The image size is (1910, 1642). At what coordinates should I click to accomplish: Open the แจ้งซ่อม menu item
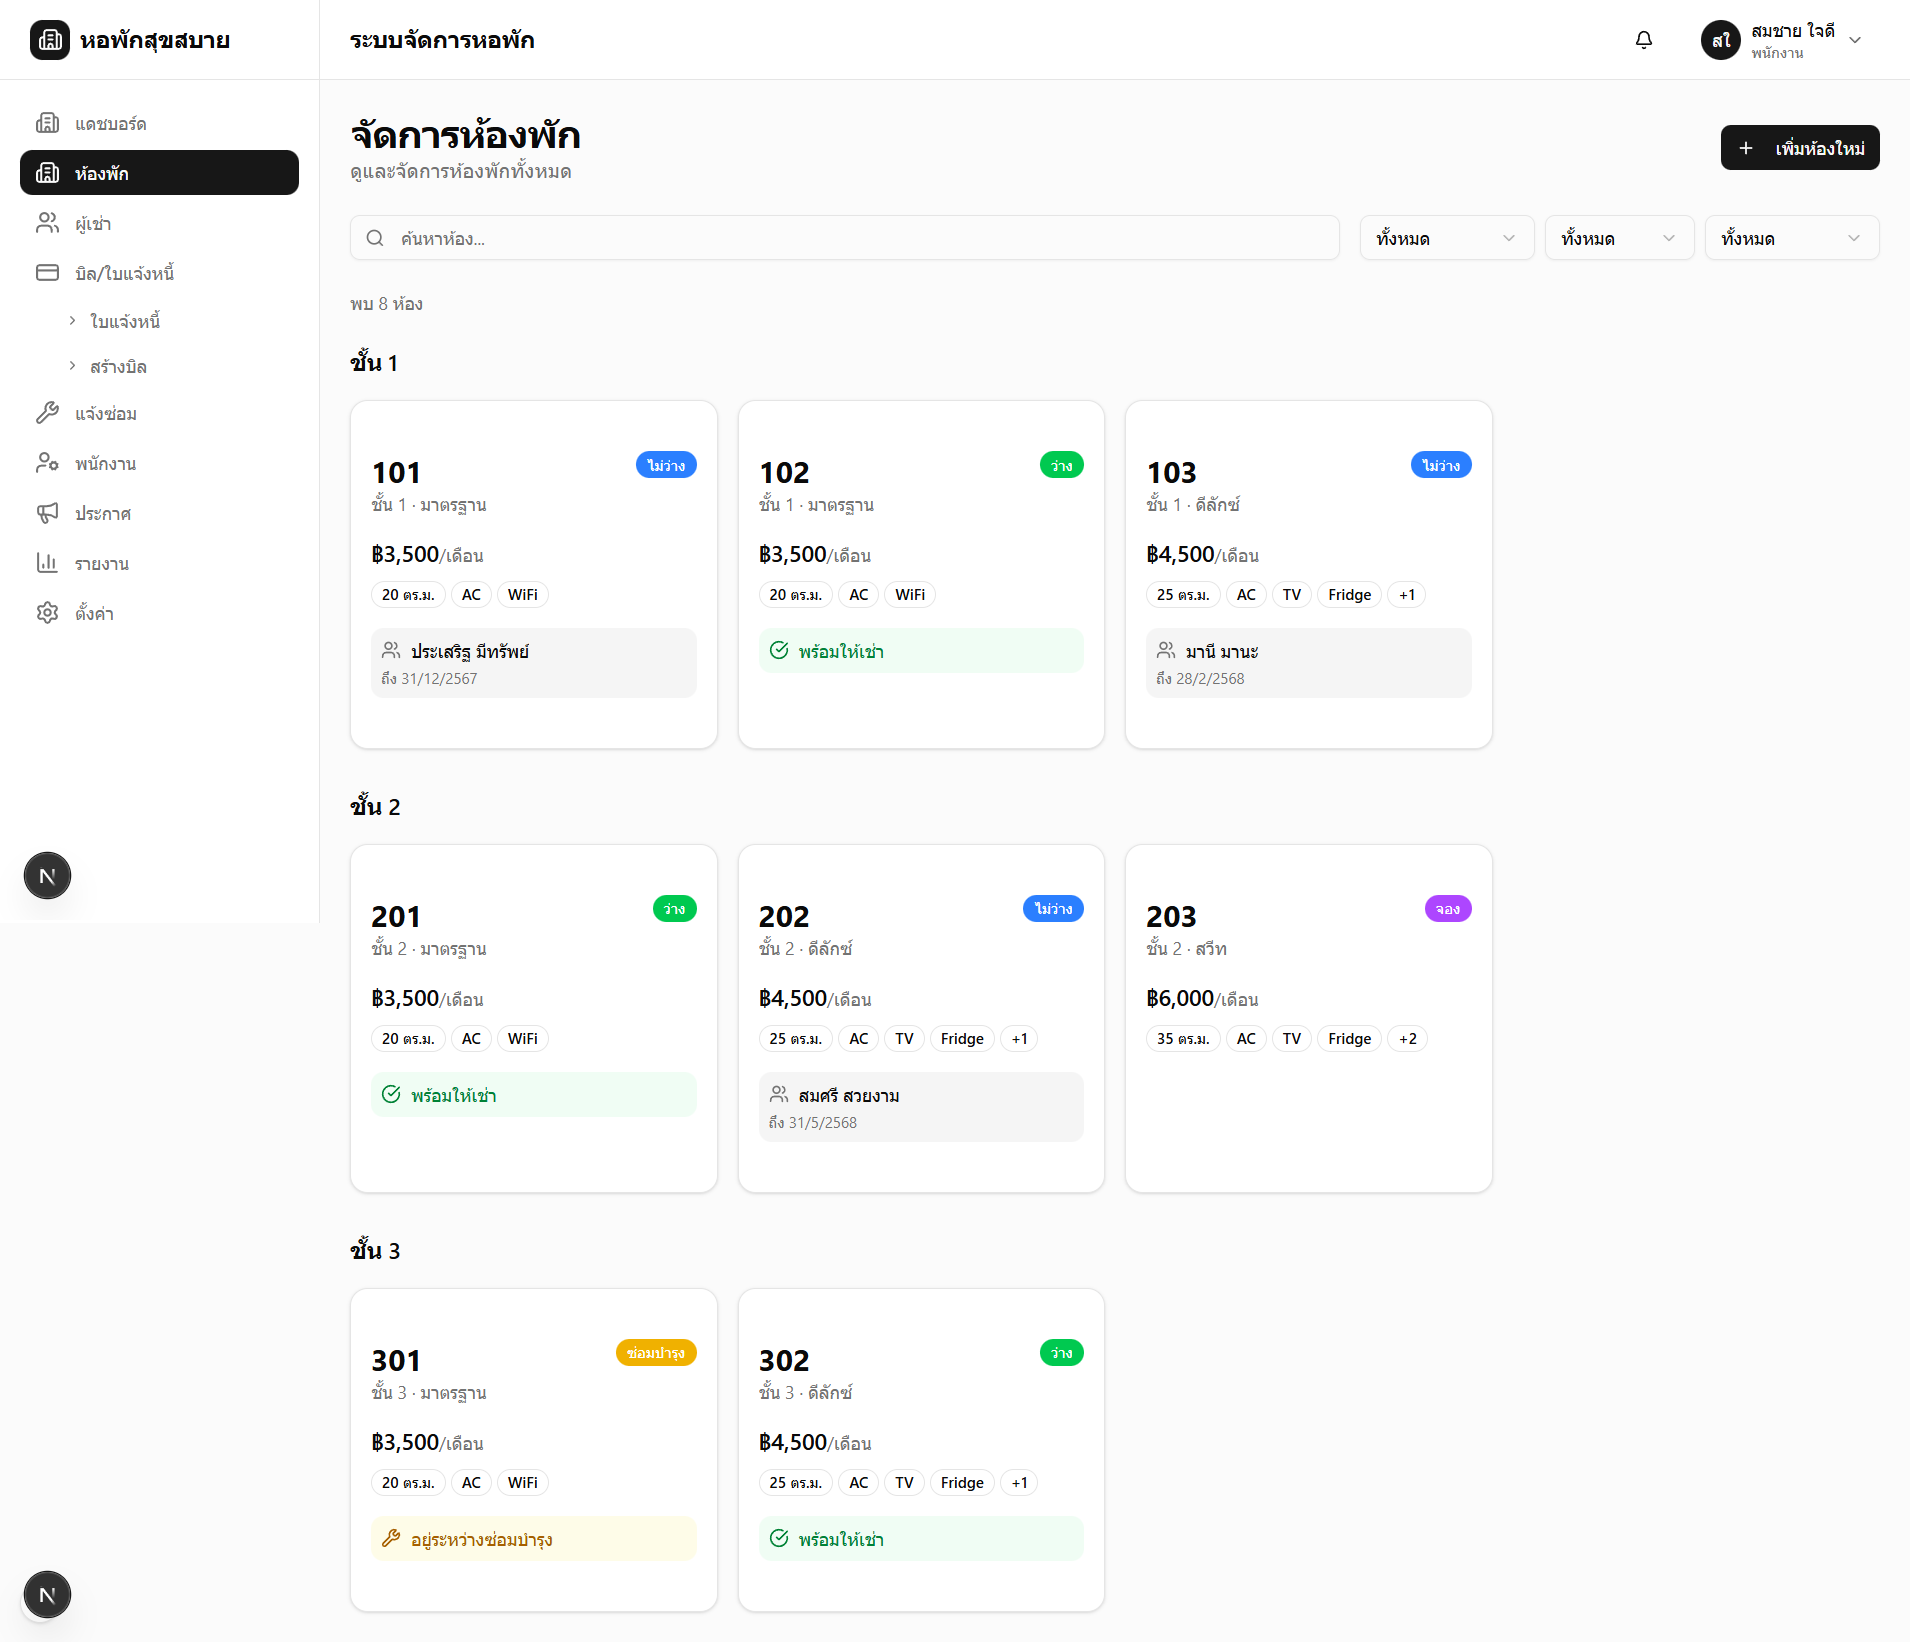[x=159, y=413]
